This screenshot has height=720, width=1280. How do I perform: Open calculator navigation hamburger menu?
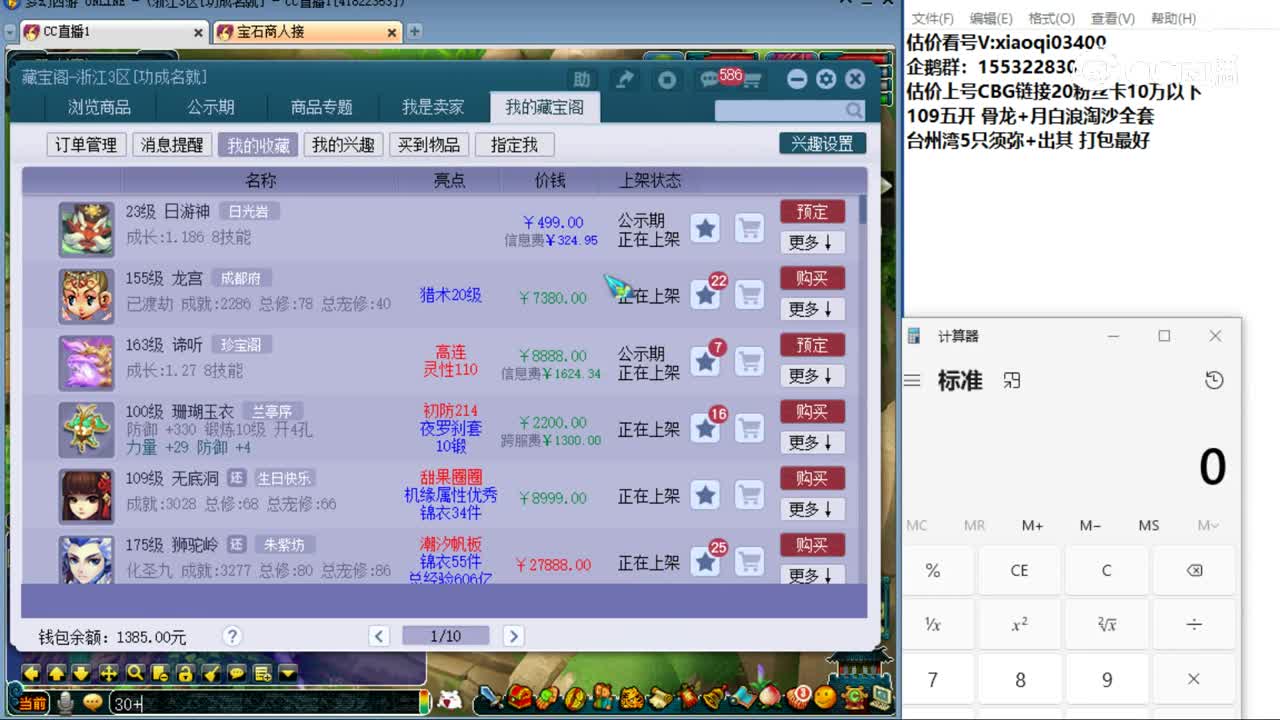(x=912, y=380)
